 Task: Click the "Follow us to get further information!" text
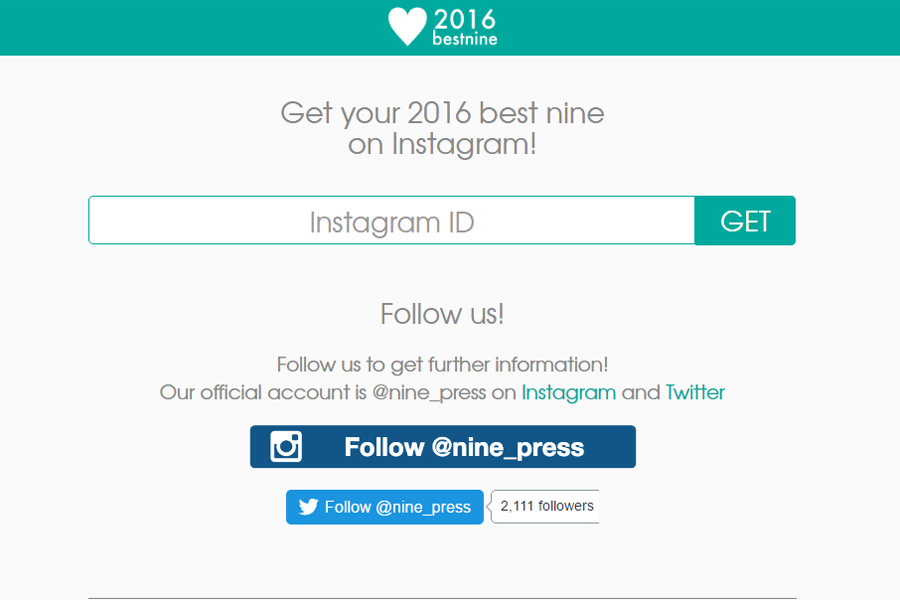pos(442,364)
